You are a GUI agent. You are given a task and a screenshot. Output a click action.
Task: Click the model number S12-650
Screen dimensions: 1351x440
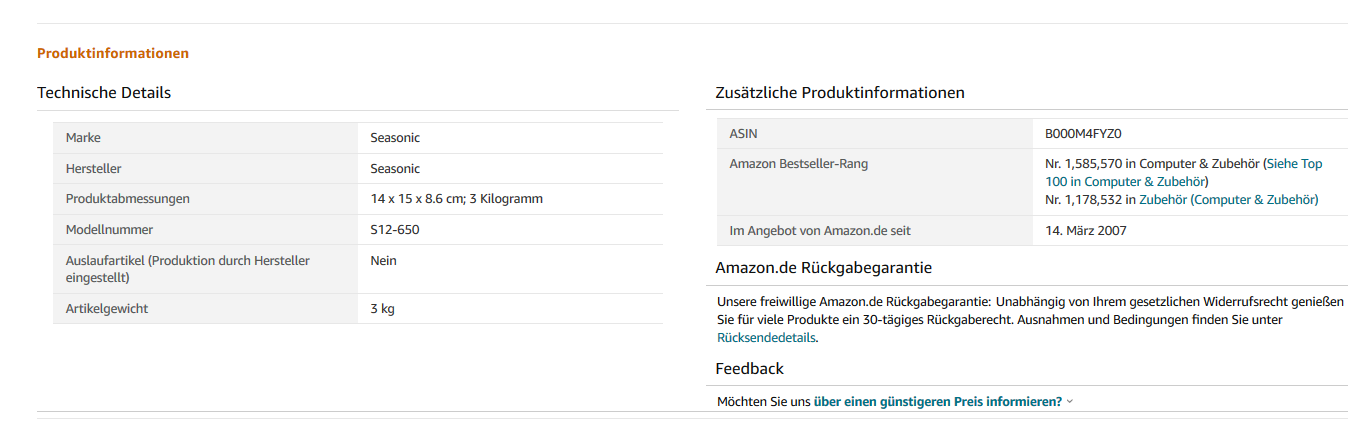(394, 231)
